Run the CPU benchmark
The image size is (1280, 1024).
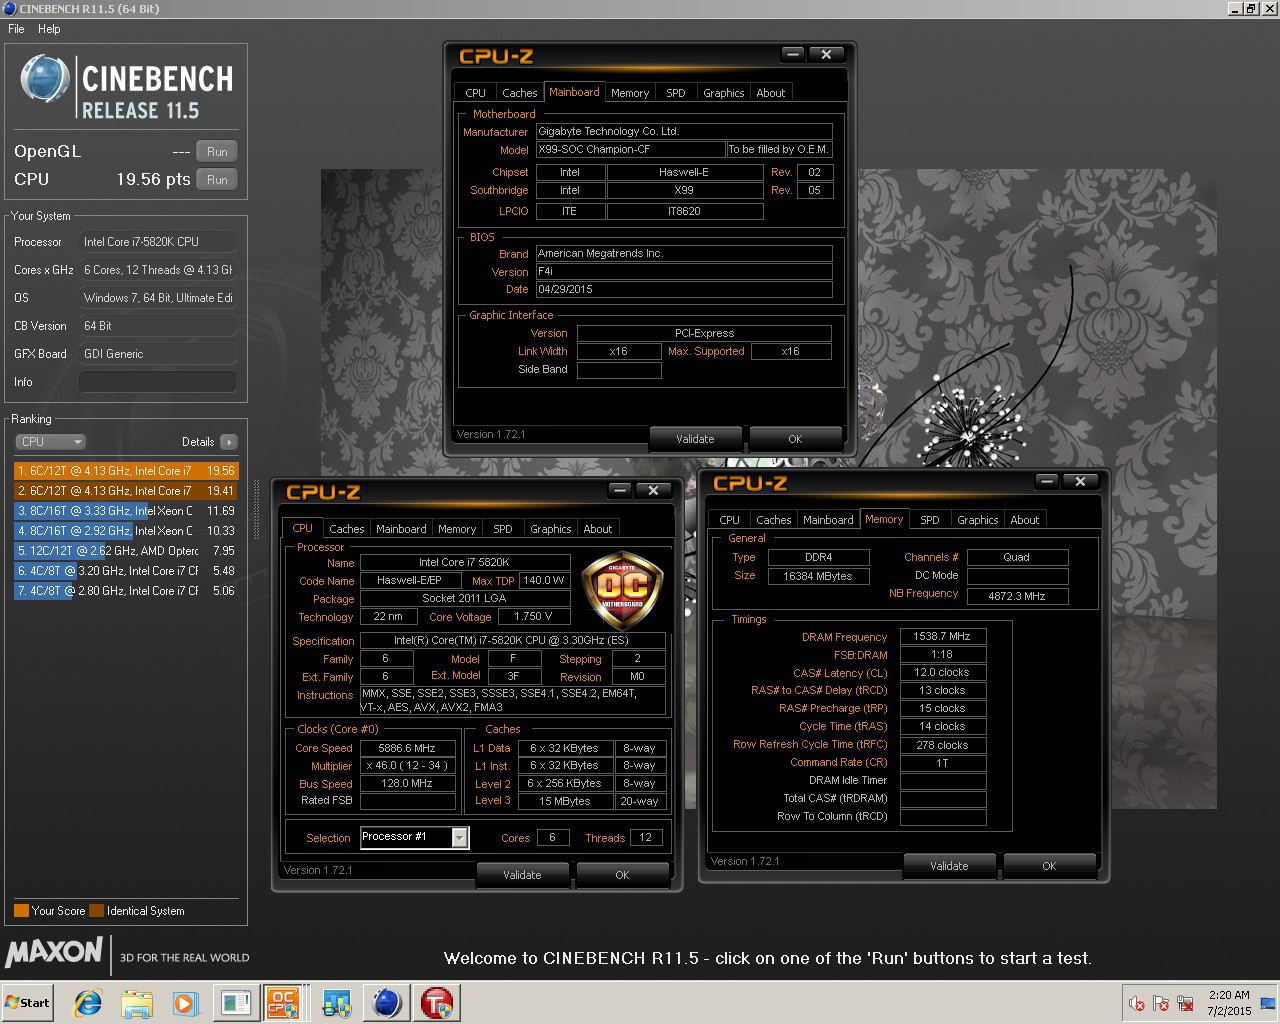217,179
